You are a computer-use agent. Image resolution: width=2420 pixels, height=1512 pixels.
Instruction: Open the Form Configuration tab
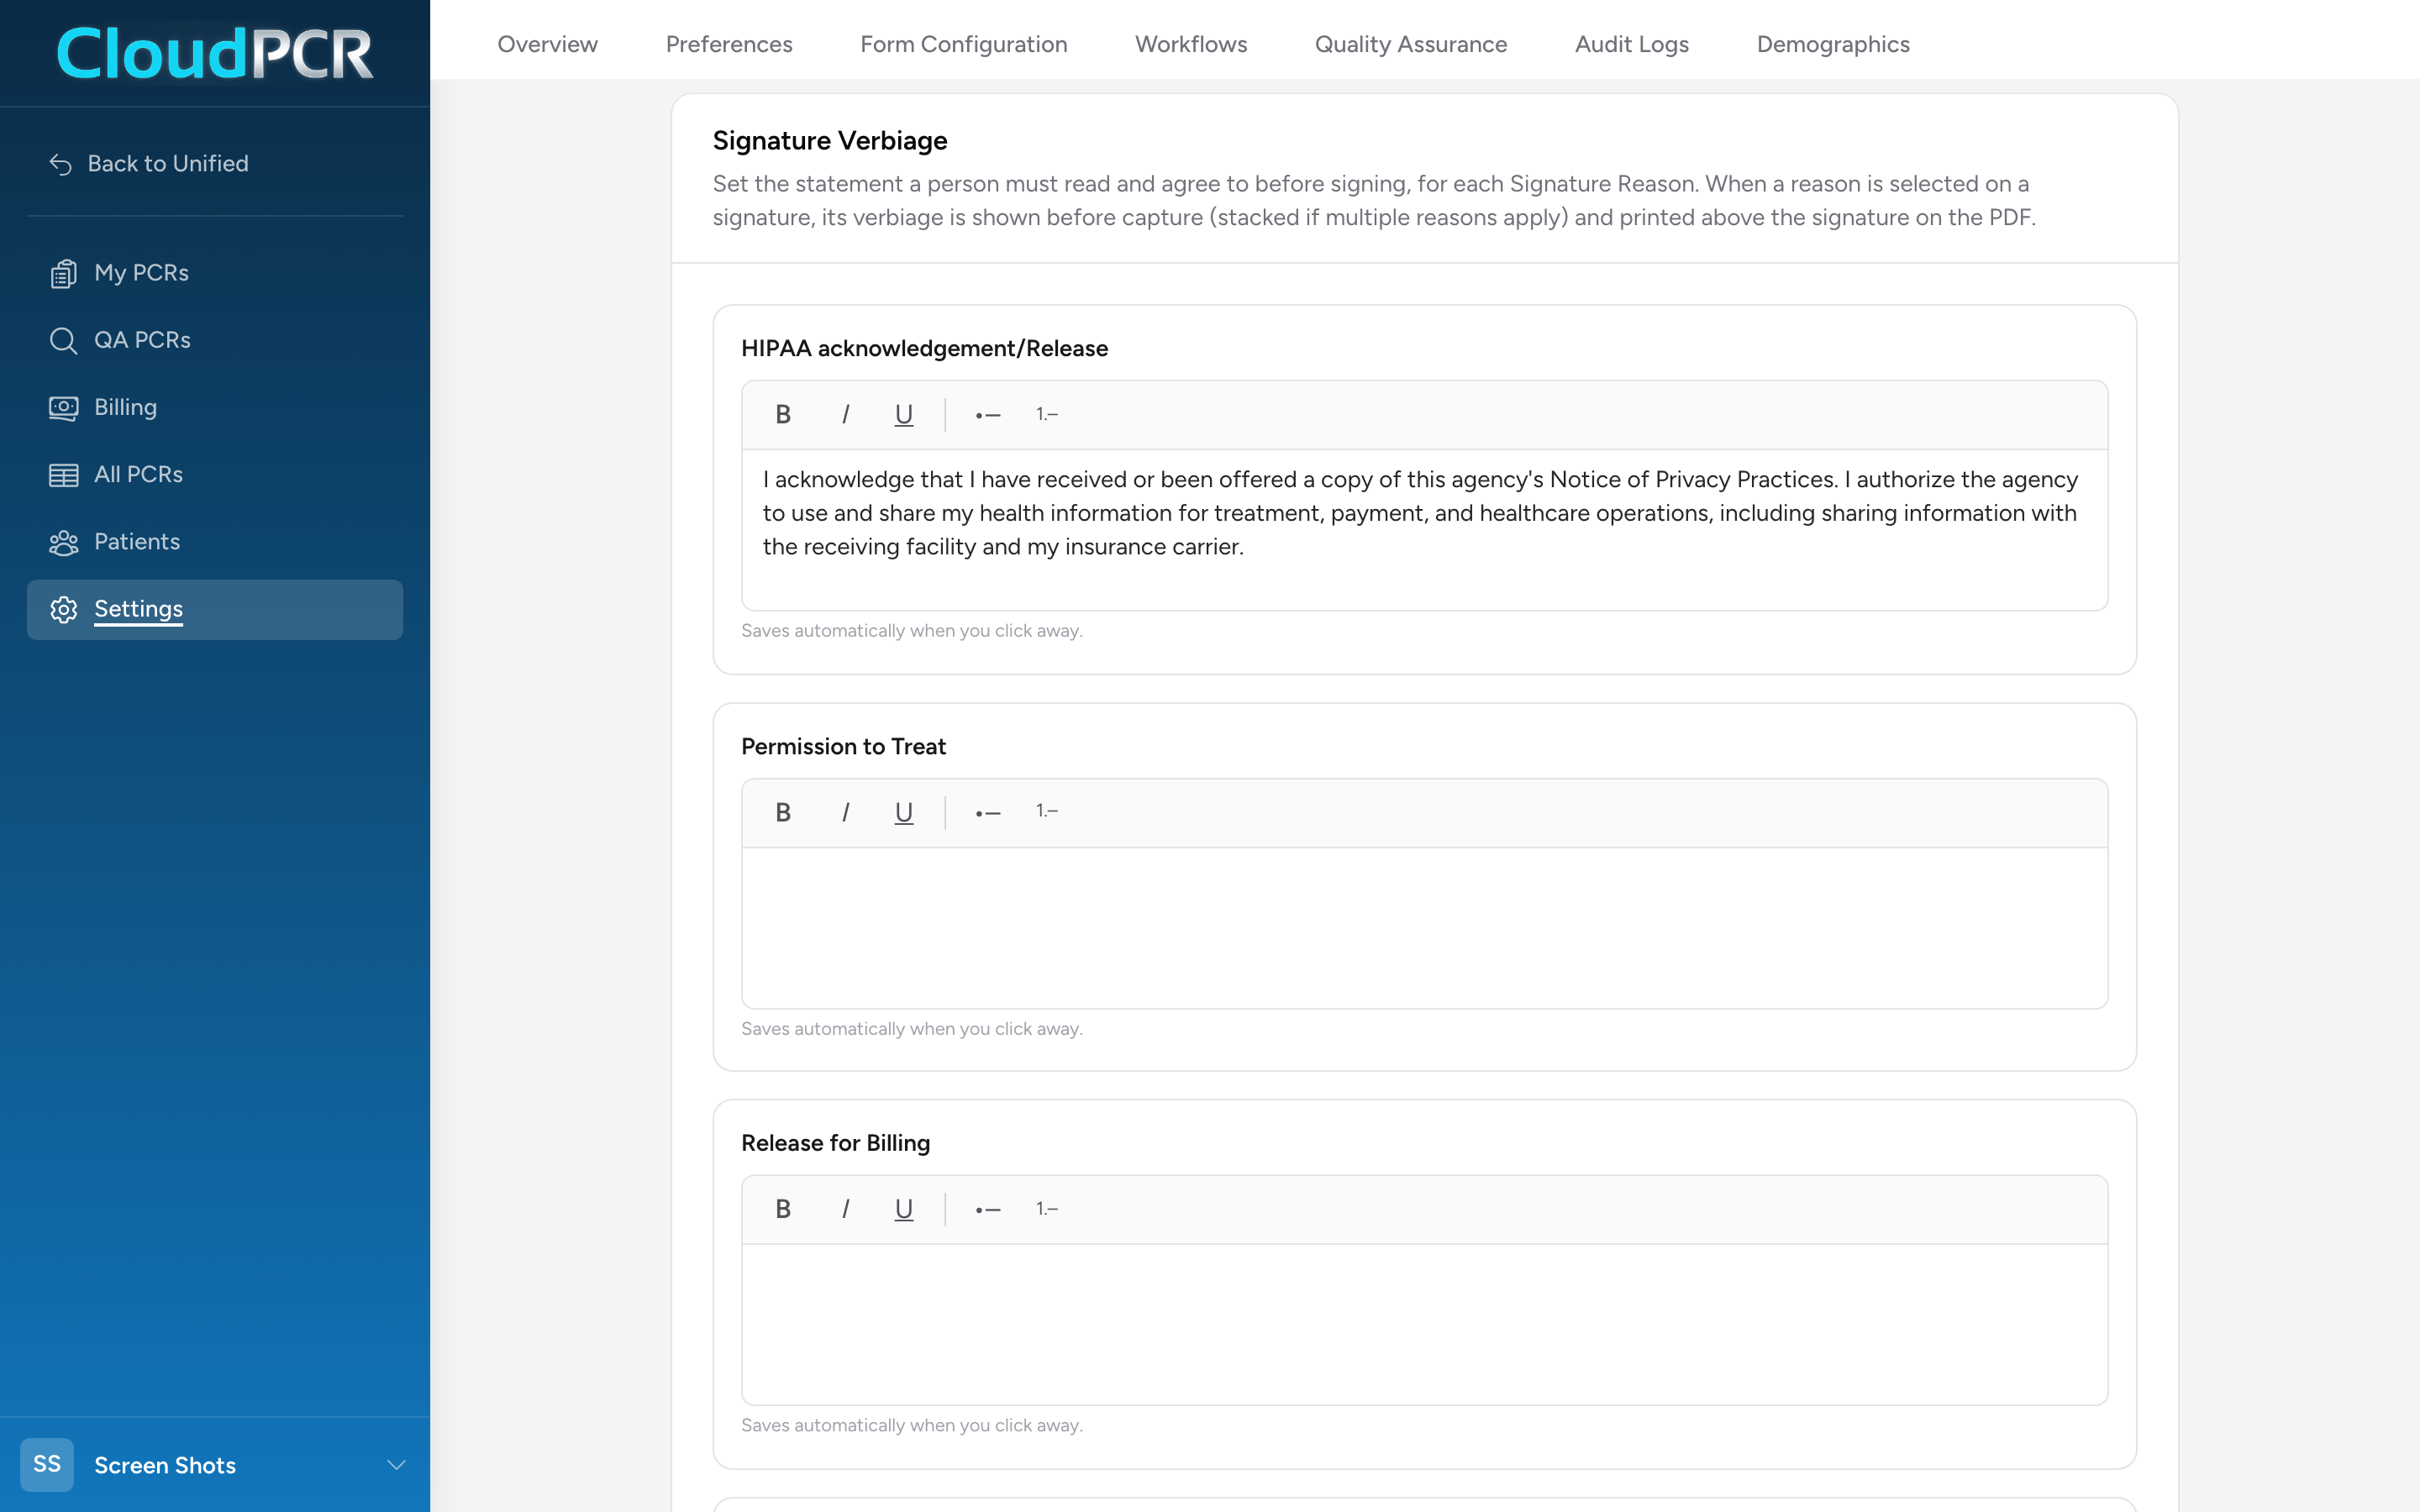964,44
